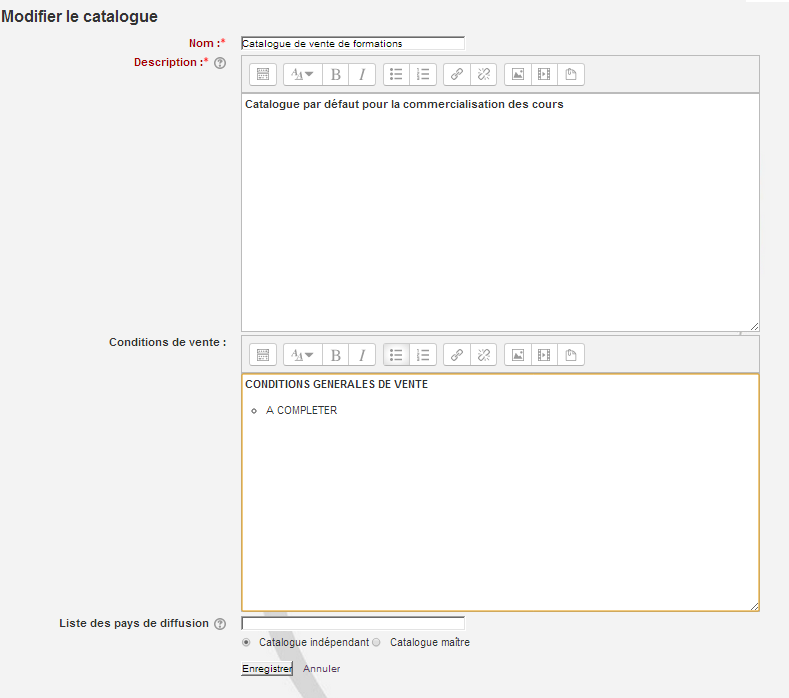Open paragraph styles dropdown in the Description editor

(x=303, y=74)
